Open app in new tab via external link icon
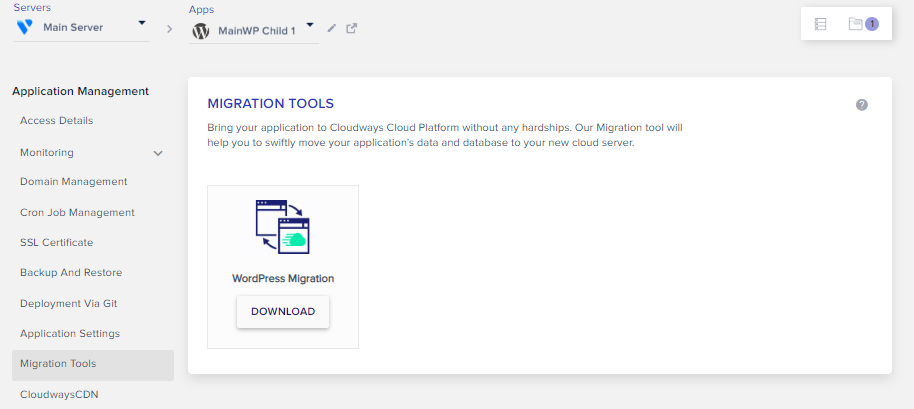Screen dimensions: 914x409 [352, 28]
